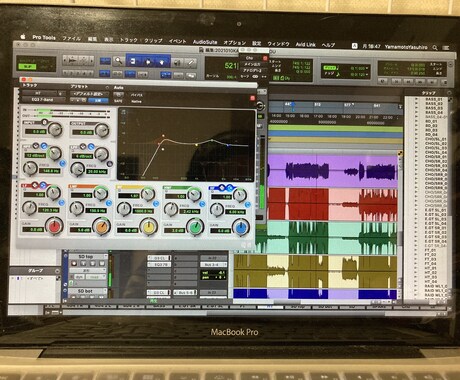This screenshot has height=380, width=460.
Task: Select the Trim tool in toolbar
Action: [x=133, y=61]
